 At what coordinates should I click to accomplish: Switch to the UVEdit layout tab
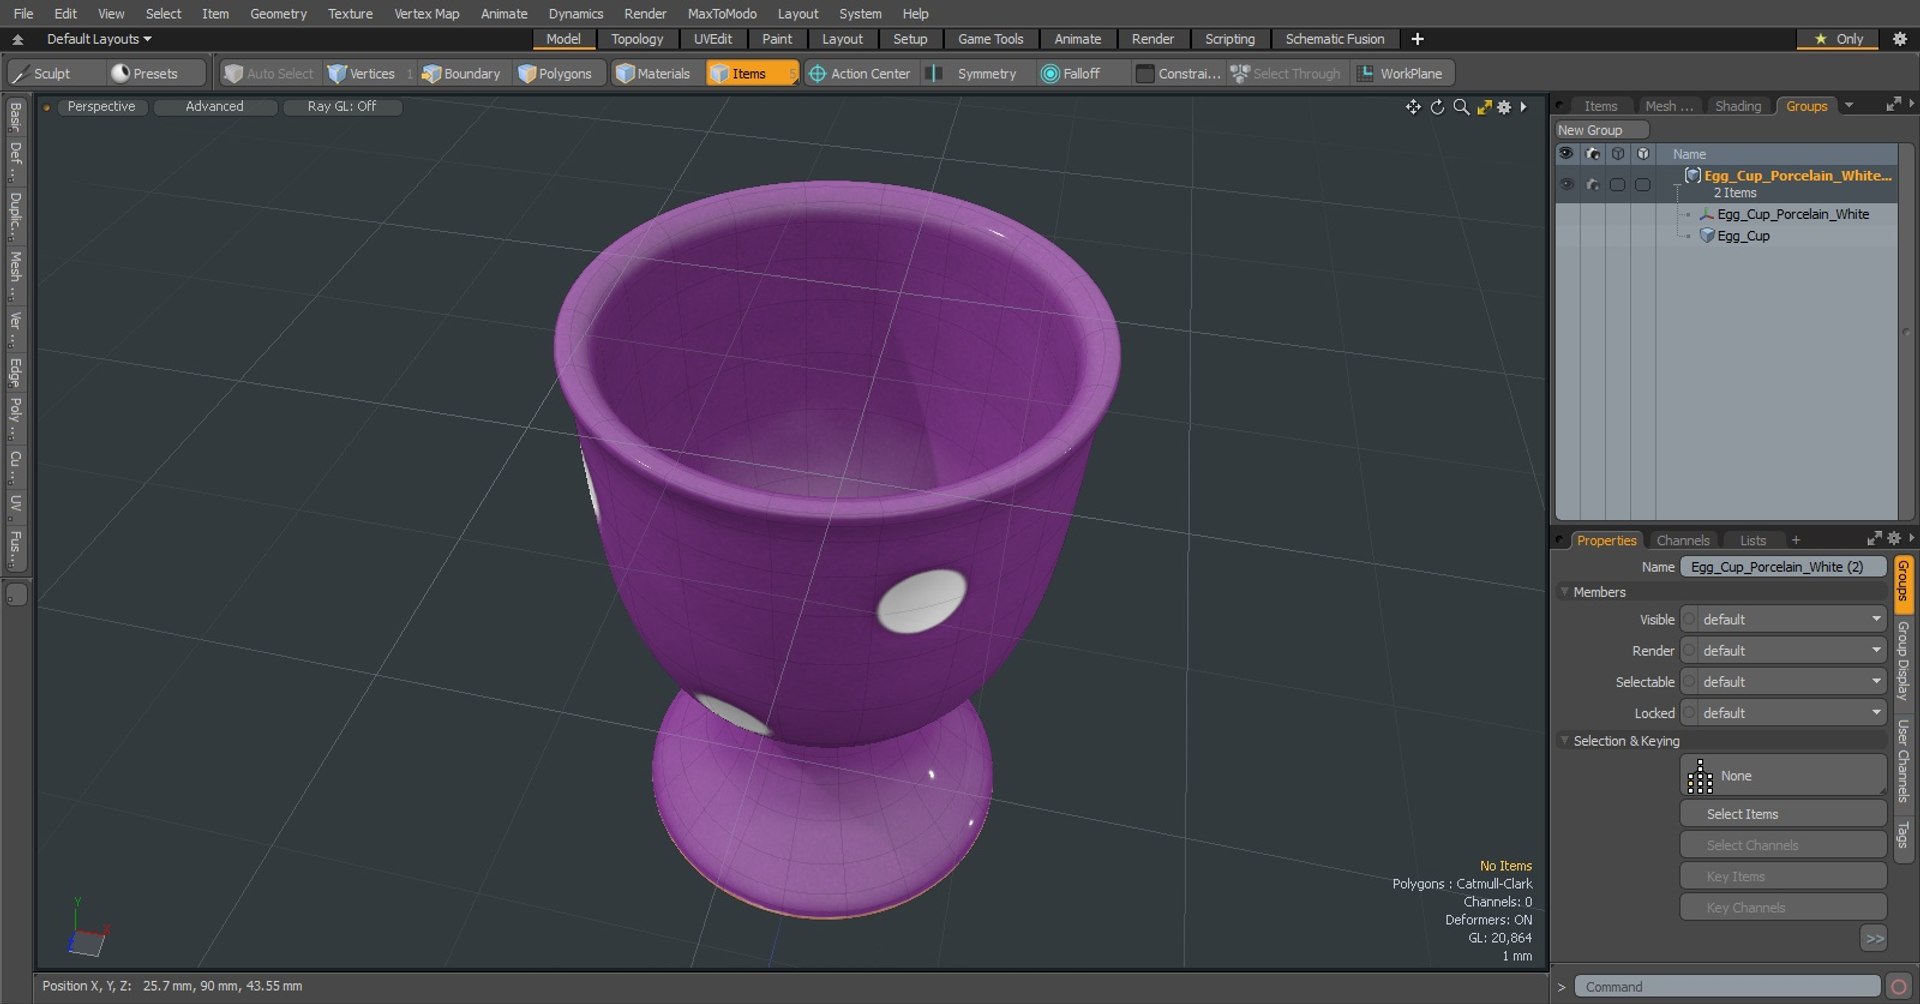713,39
